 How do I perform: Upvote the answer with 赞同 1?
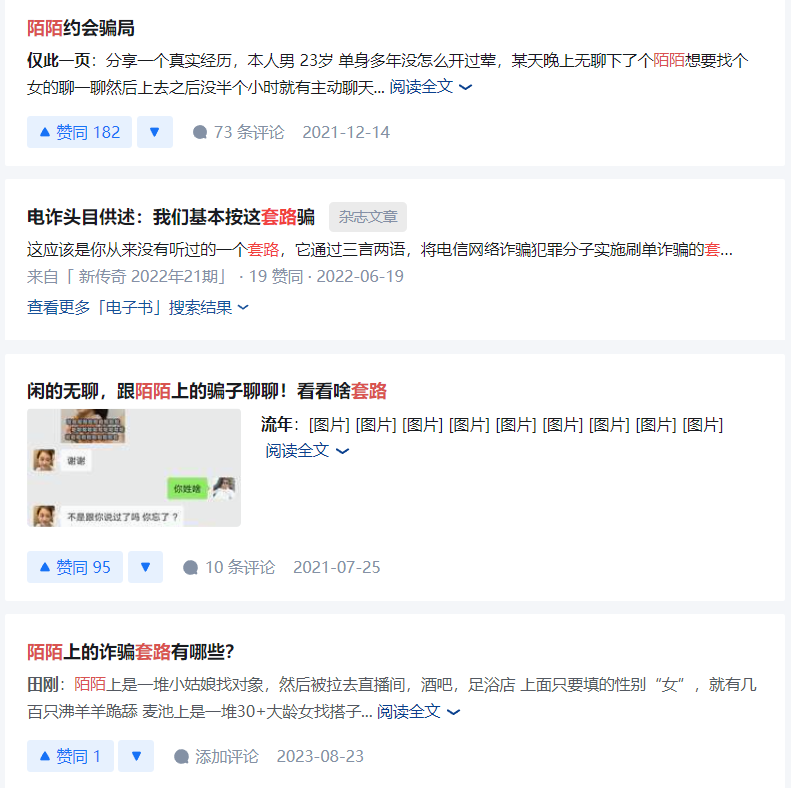[70, 756]
